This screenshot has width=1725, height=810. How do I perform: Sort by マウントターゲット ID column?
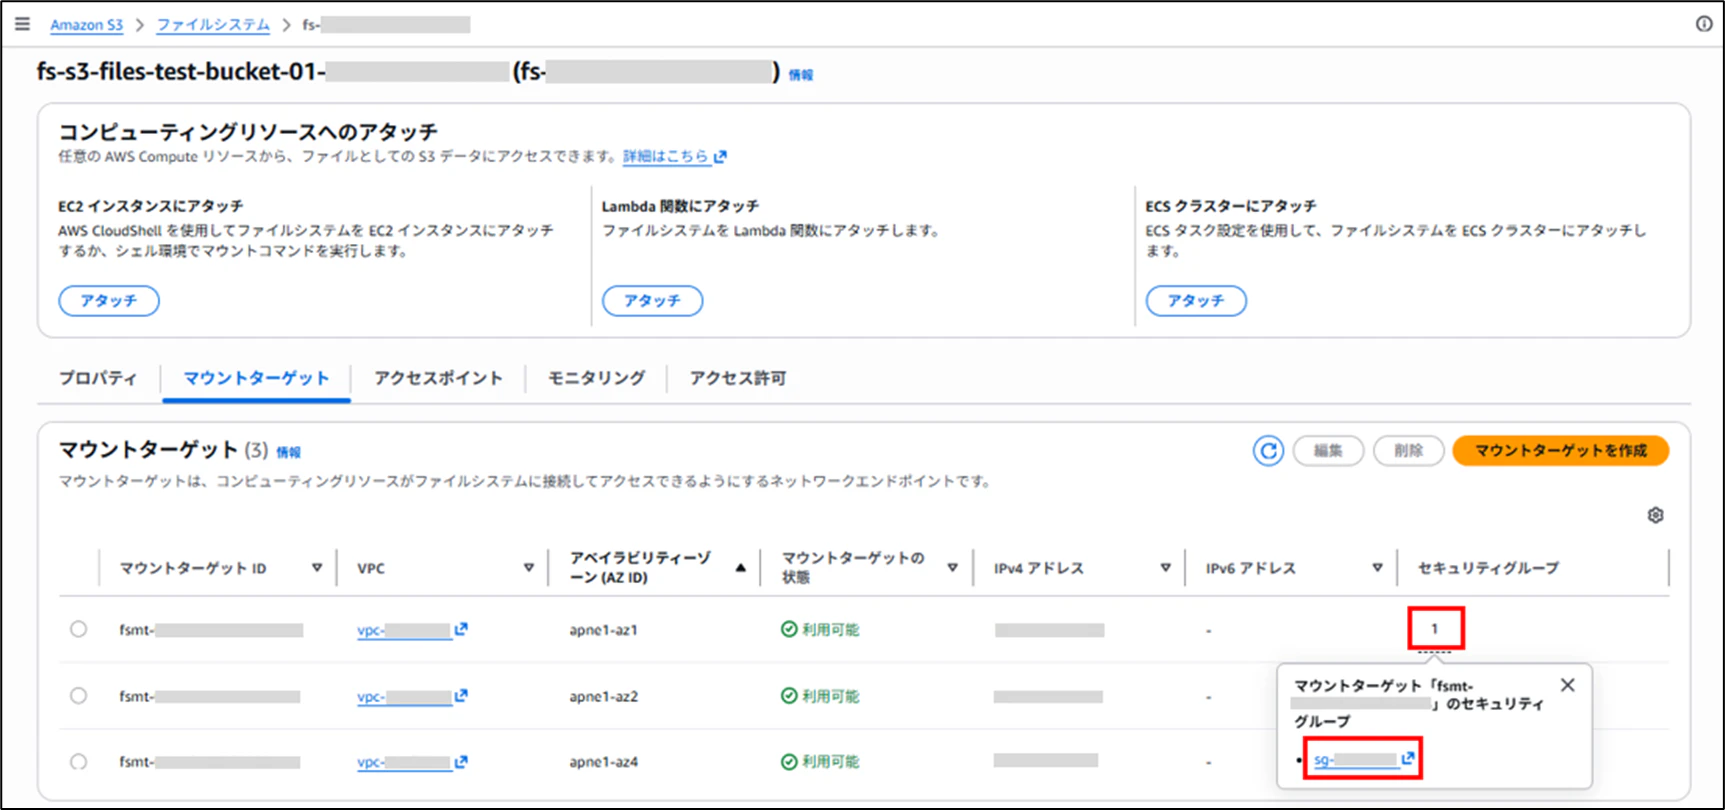(x=317, y=567)
